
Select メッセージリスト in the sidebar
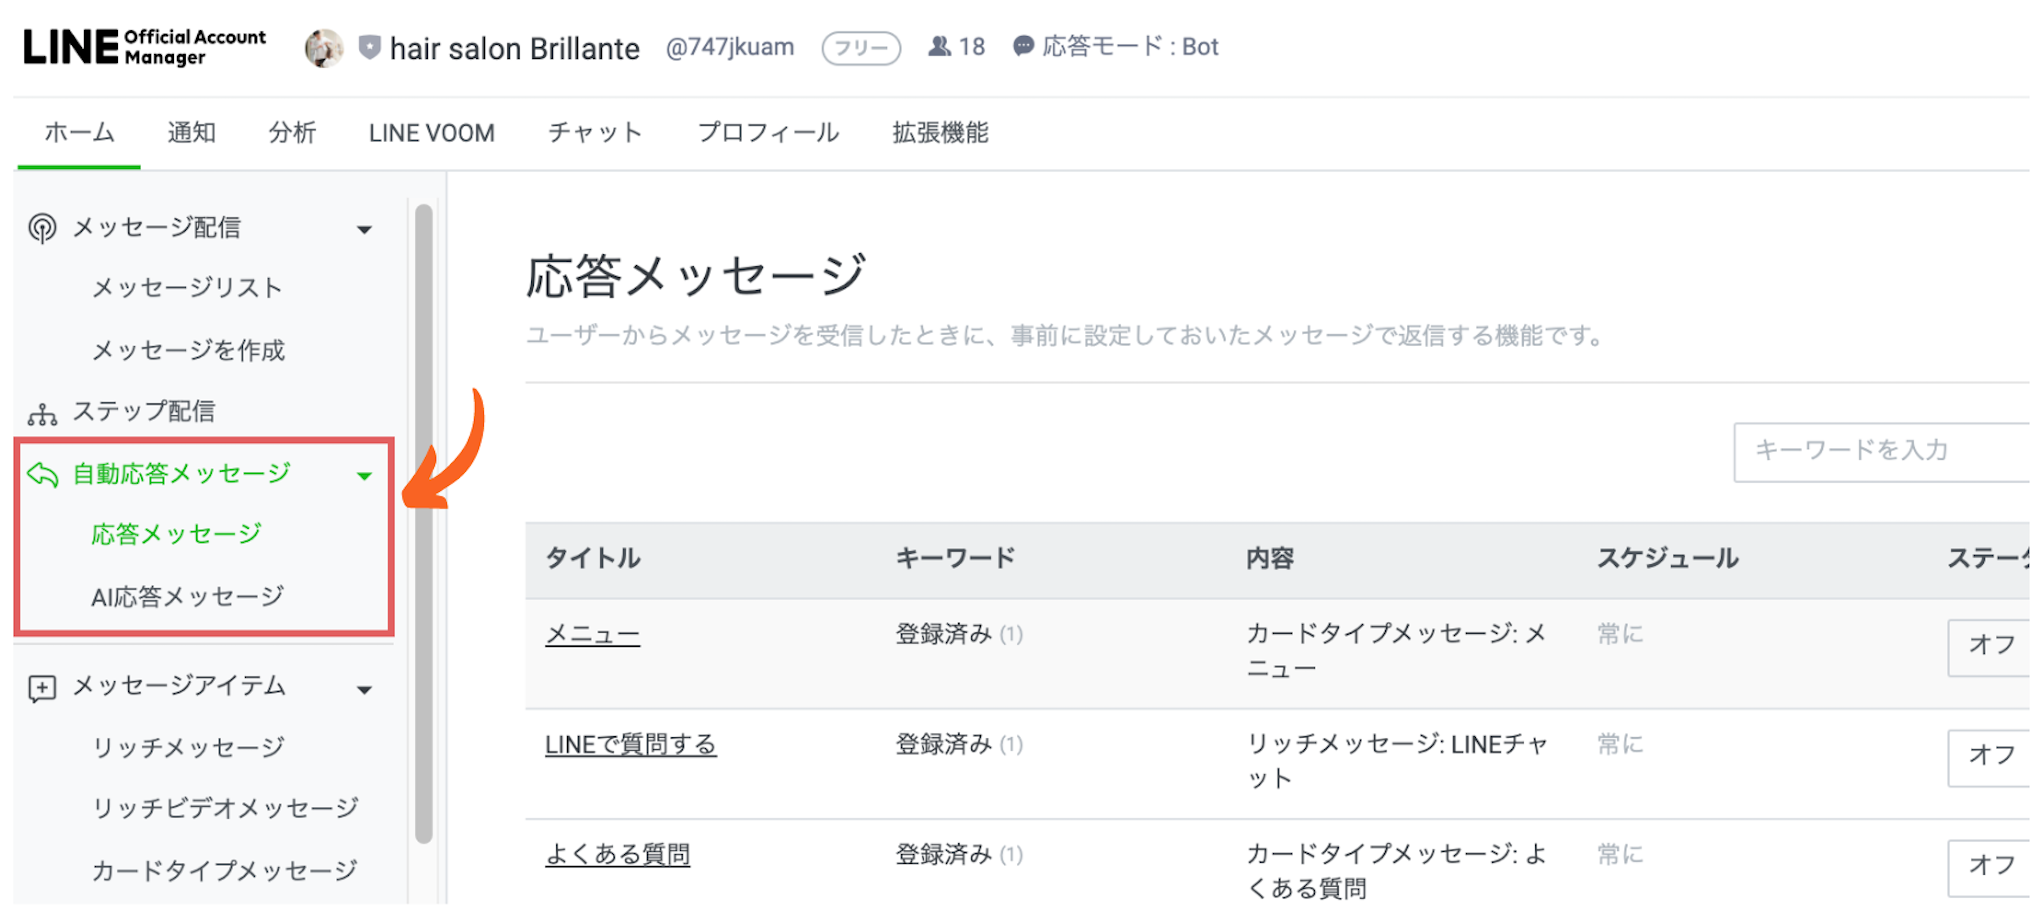[x=187, y=288]
